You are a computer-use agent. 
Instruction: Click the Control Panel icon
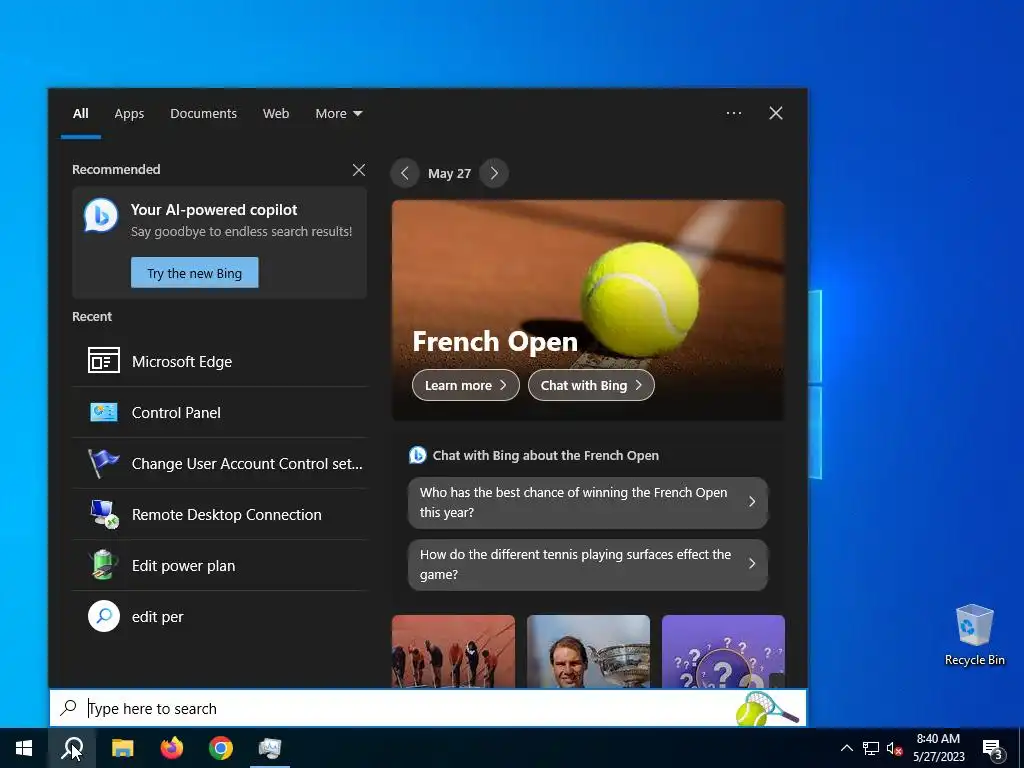coord(104,412)
